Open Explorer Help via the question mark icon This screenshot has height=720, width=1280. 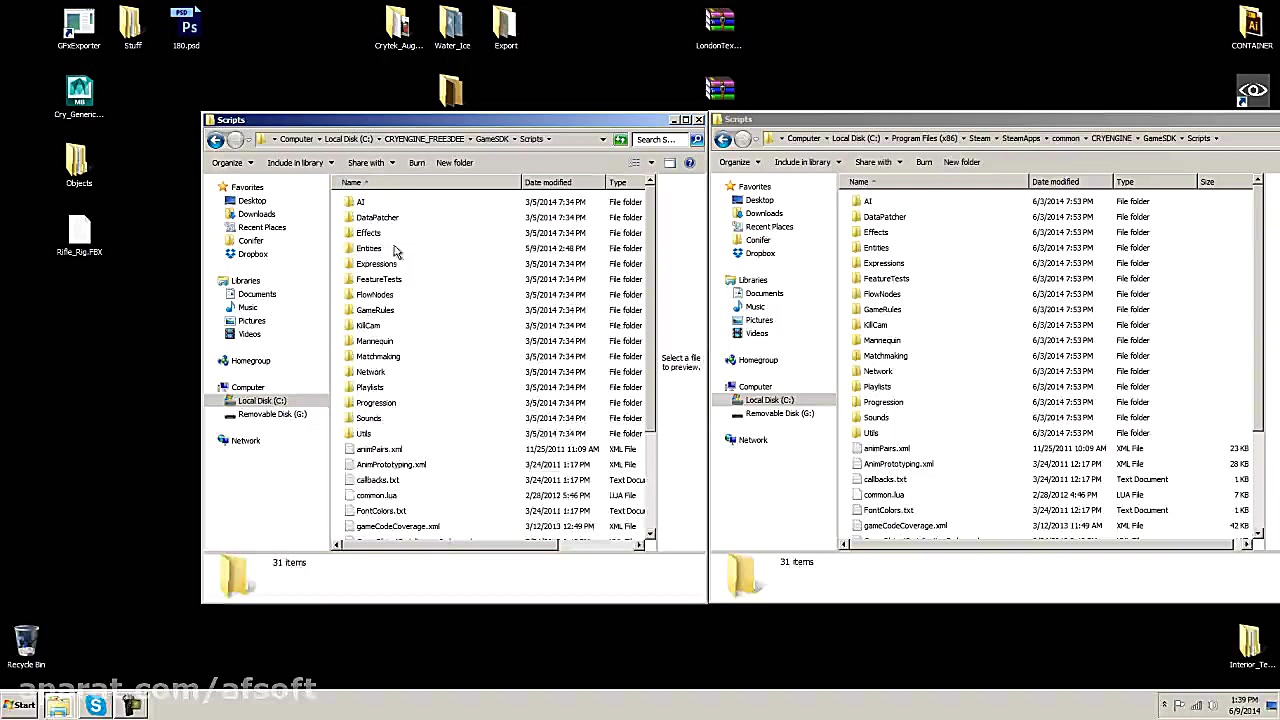point(689,163)
